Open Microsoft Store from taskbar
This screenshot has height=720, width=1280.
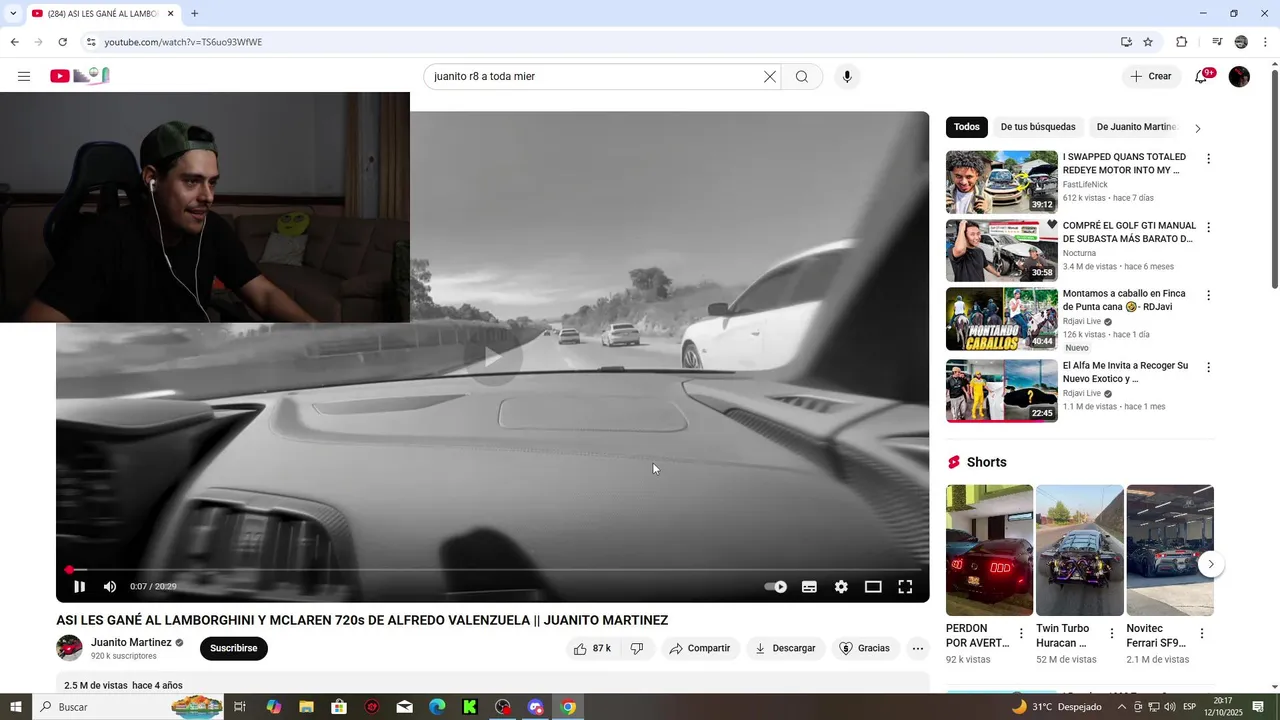pyautogui.click(x=339, y=707)
